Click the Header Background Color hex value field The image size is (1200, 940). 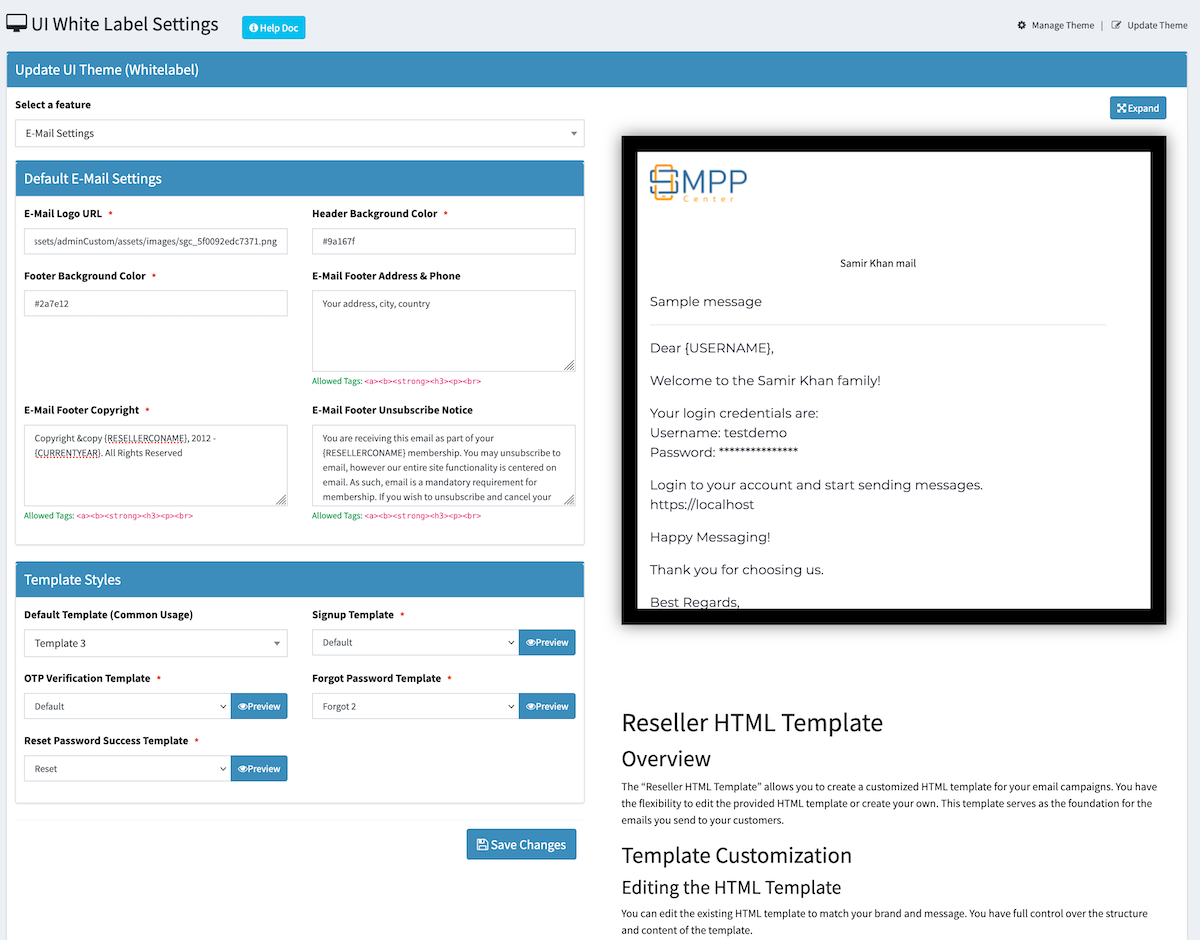pos(444,241)
